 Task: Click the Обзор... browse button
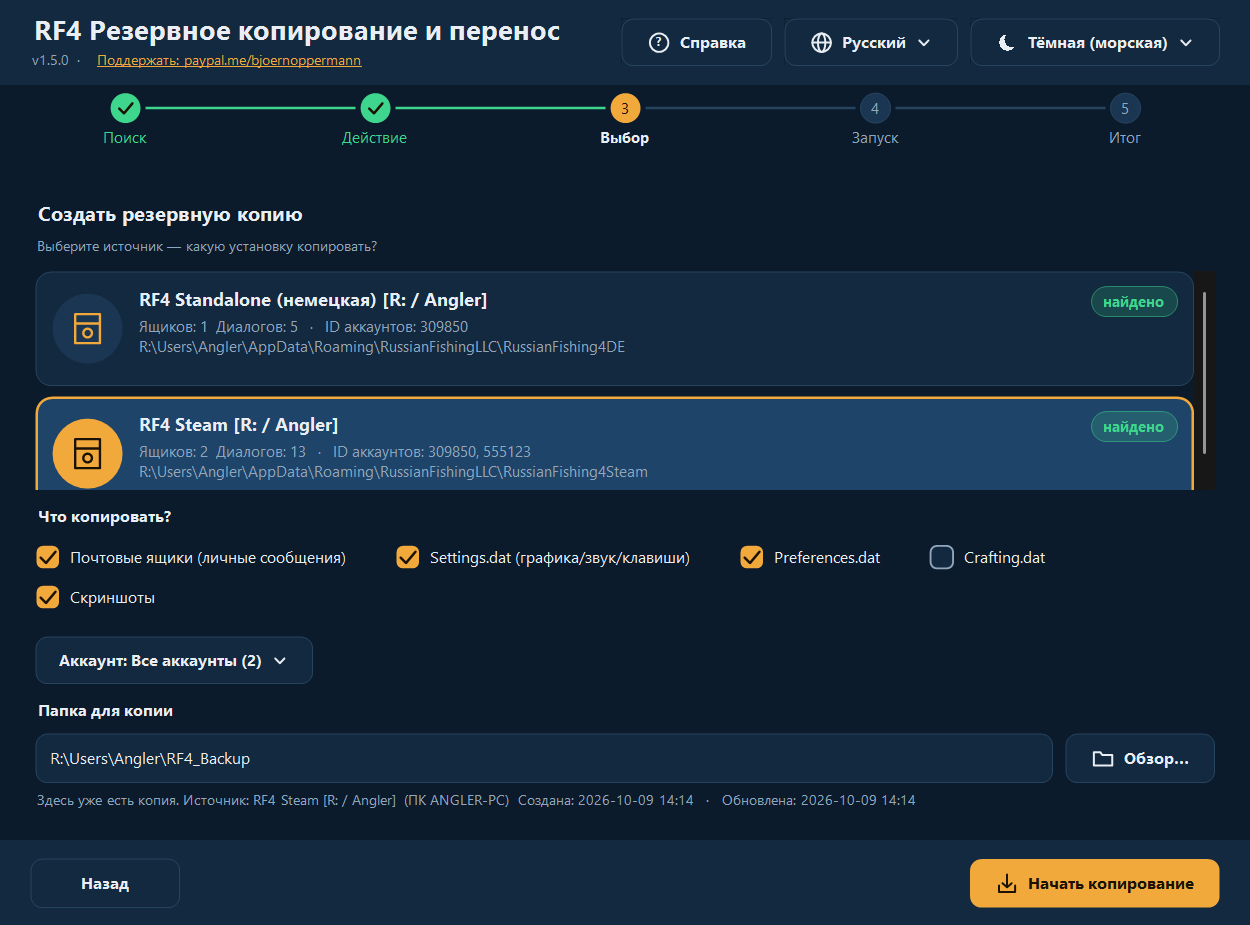[1140, 758]
